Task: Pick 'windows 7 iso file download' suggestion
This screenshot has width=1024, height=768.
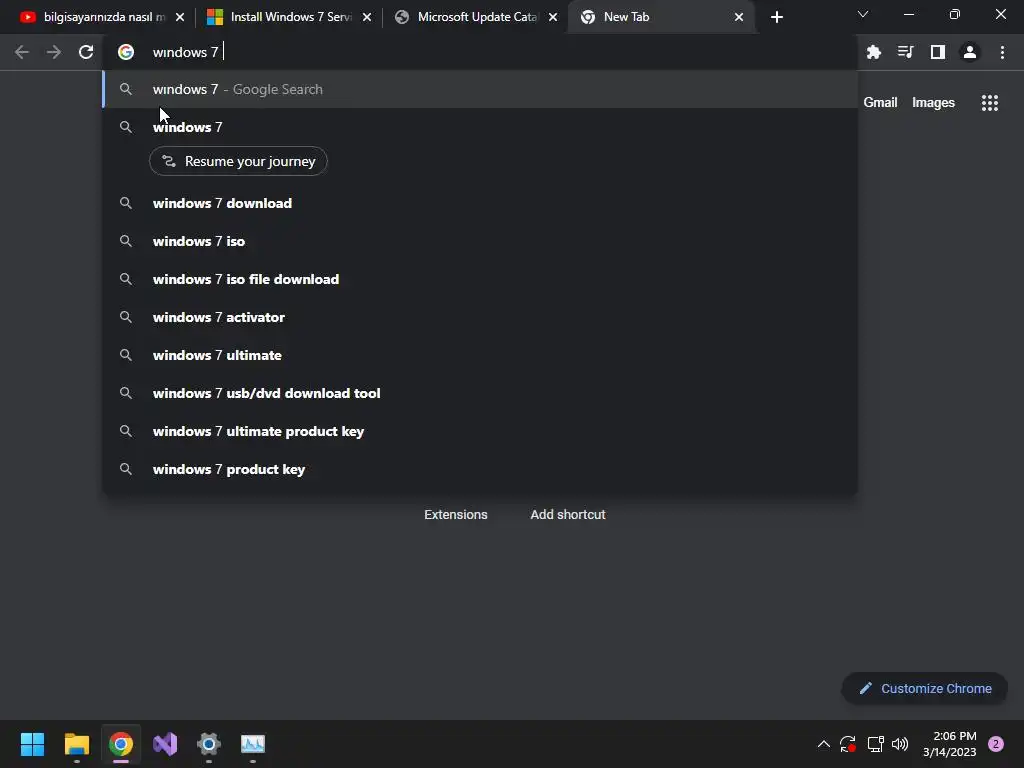Action: 480,279
